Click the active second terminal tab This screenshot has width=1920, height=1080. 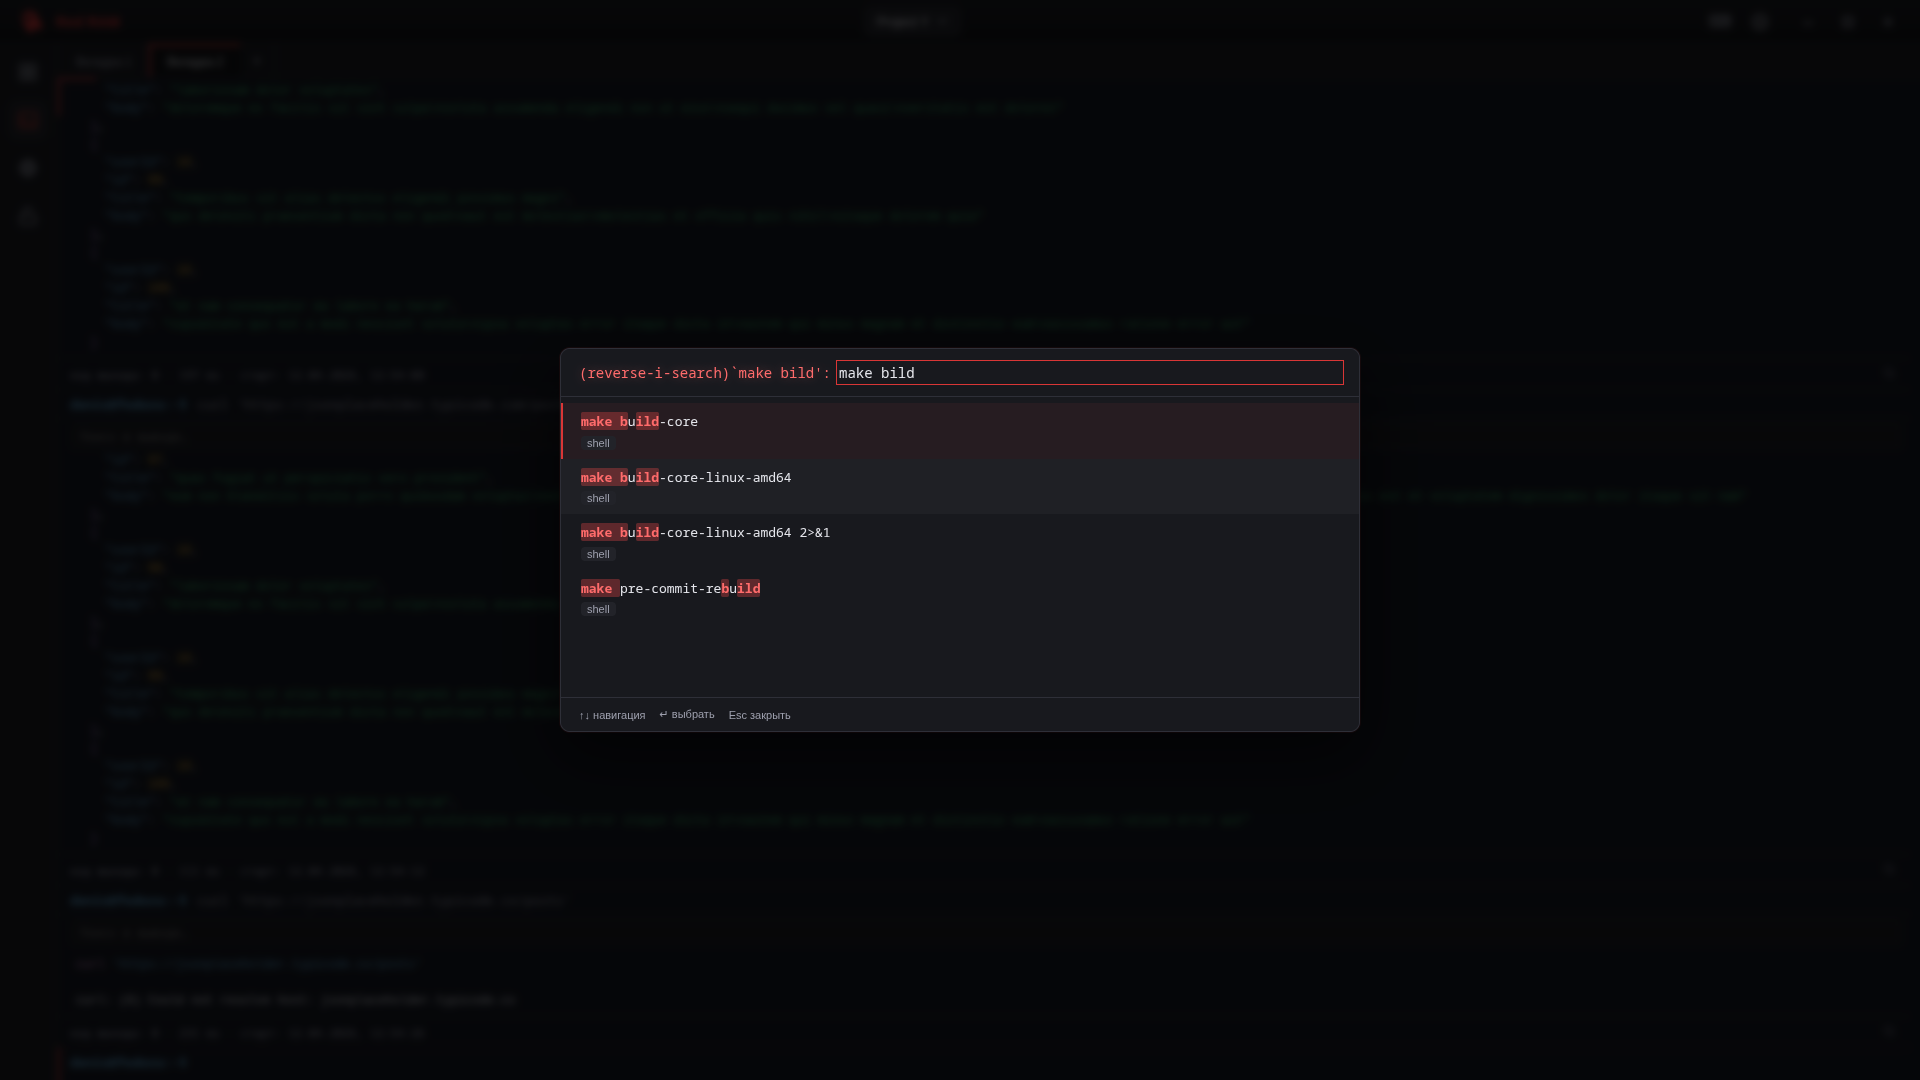pyautogui.click(x=195, y=62)
